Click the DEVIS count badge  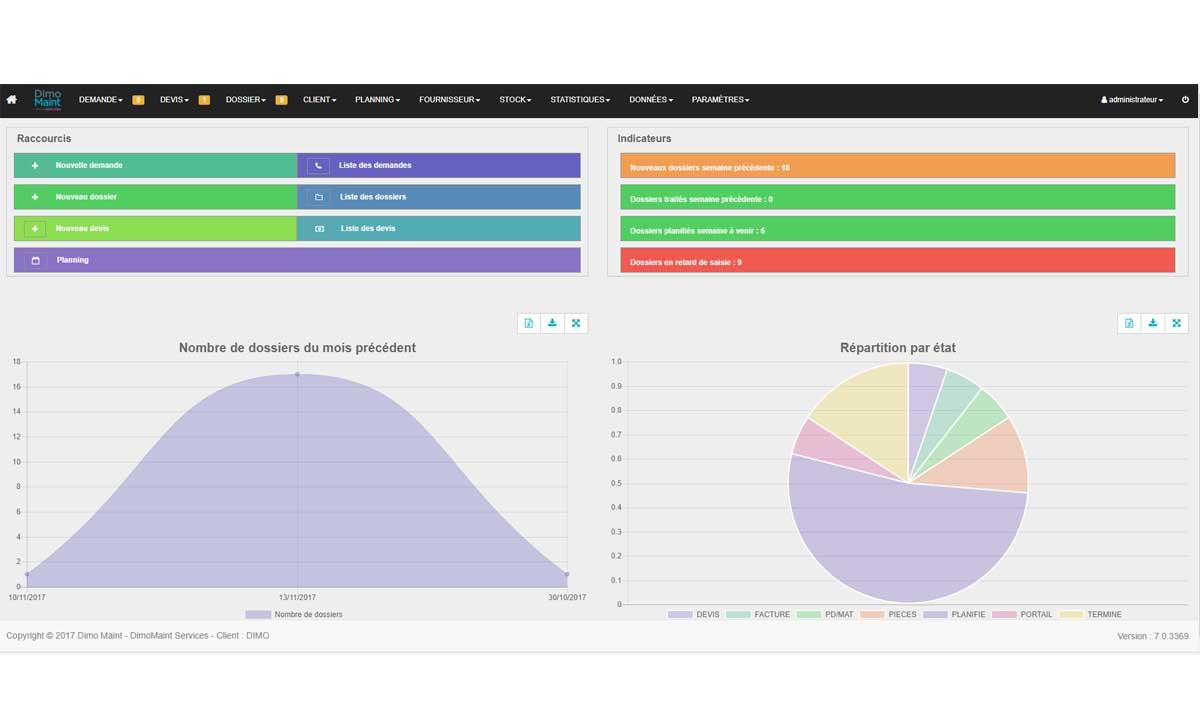point(204,100)
